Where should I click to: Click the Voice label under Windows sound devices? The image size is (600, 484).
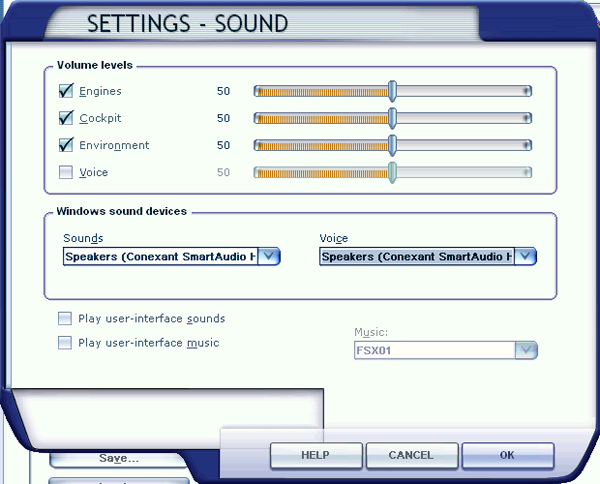[x=334, y=238]
